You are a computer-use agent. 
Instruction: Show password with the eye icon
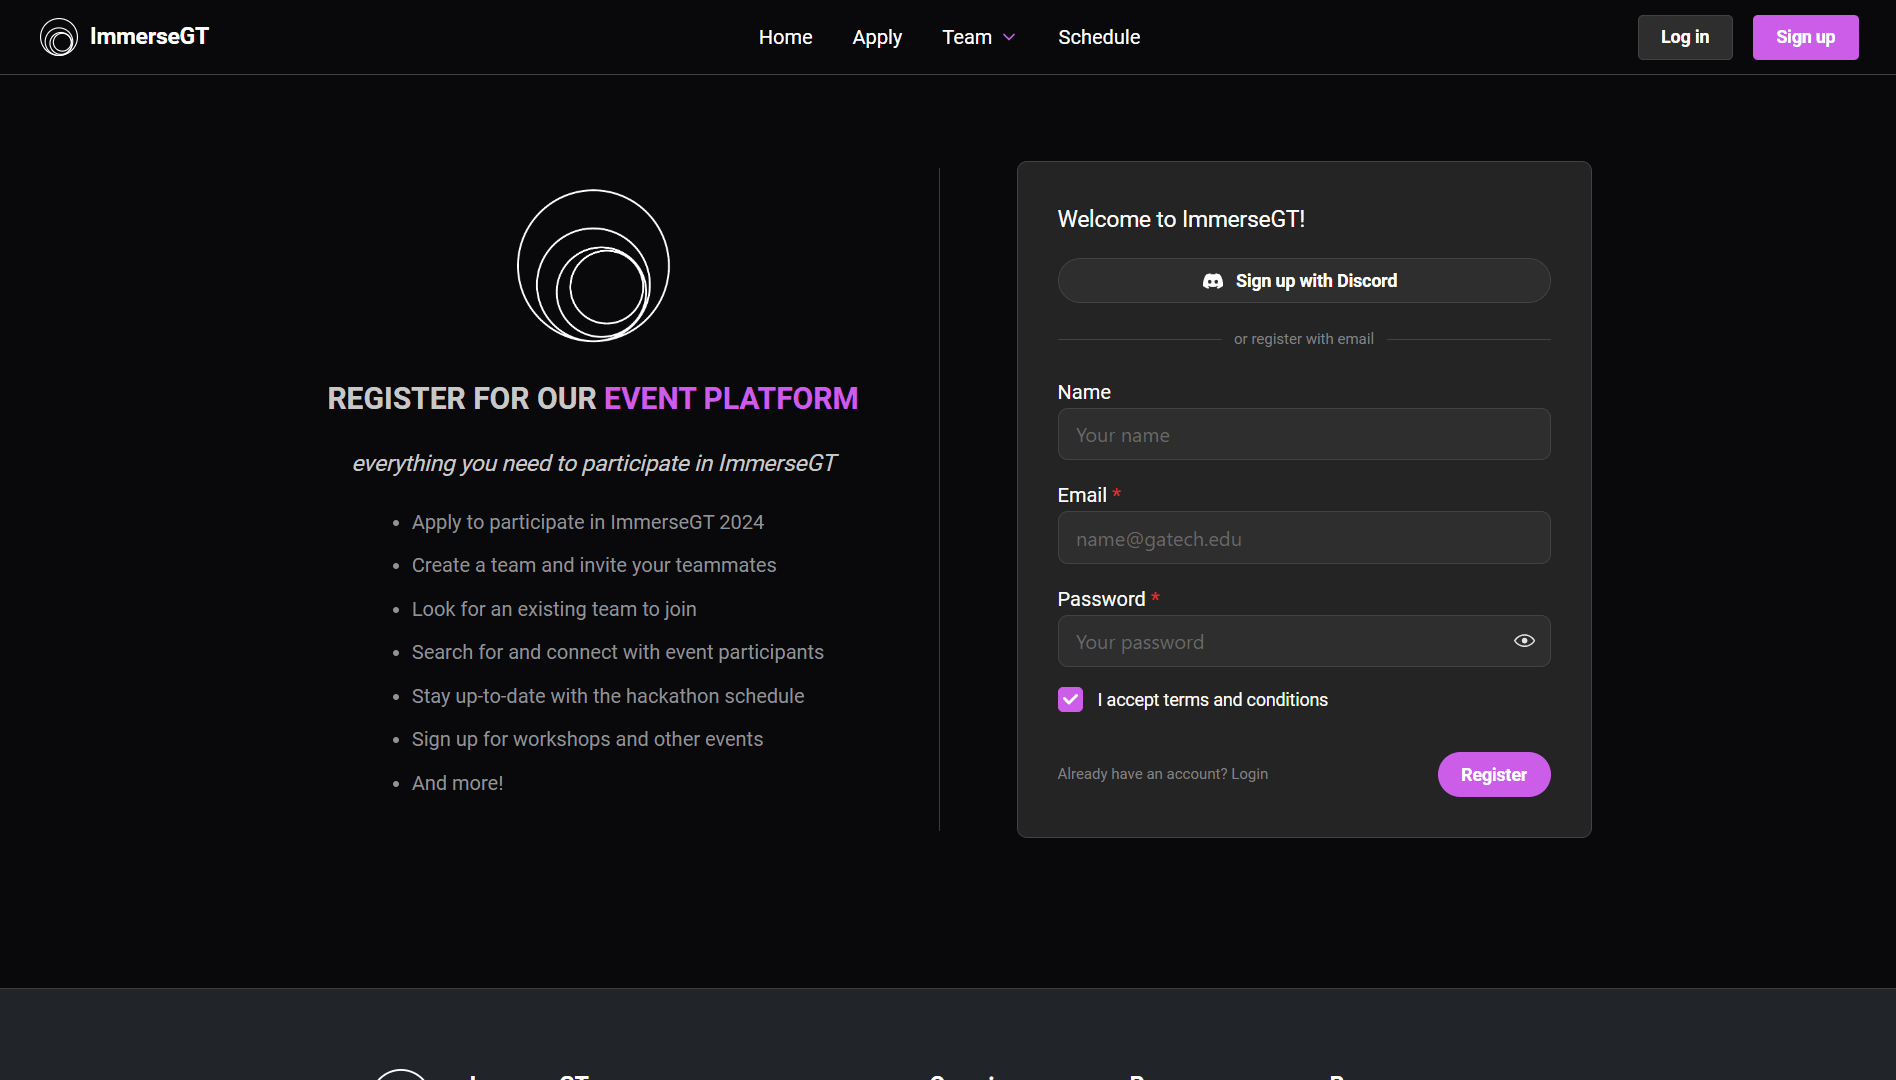coord(1524,641)
